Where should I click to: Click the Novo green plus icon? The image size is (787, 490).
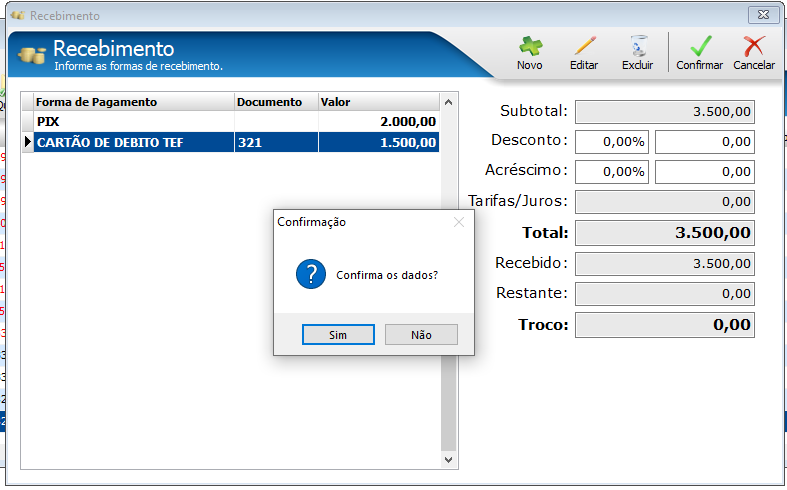click(530, 46)
